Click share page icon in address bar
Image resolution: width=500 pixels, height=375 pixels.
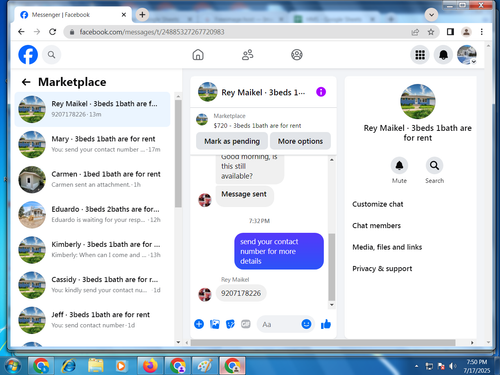pyautogui.click(x=415, y=32)
